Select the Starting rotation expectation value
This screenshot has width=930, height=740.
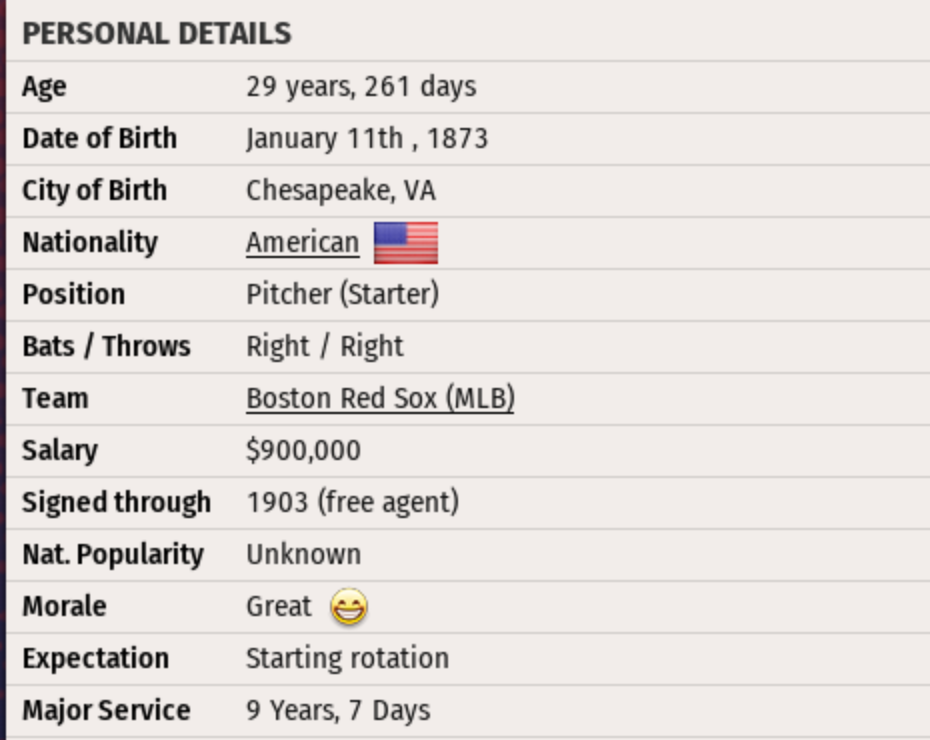point(347,658)
